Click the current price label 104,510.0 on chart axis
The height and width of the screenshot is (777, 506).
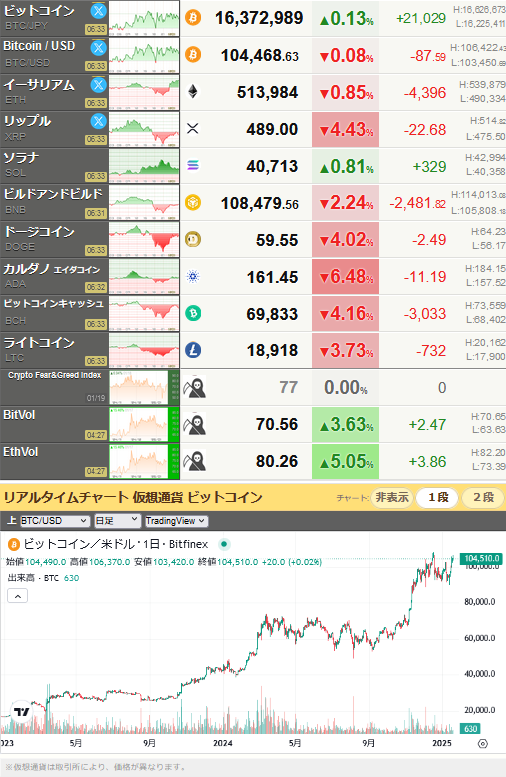pyautogui.click(x=481, y=558)
